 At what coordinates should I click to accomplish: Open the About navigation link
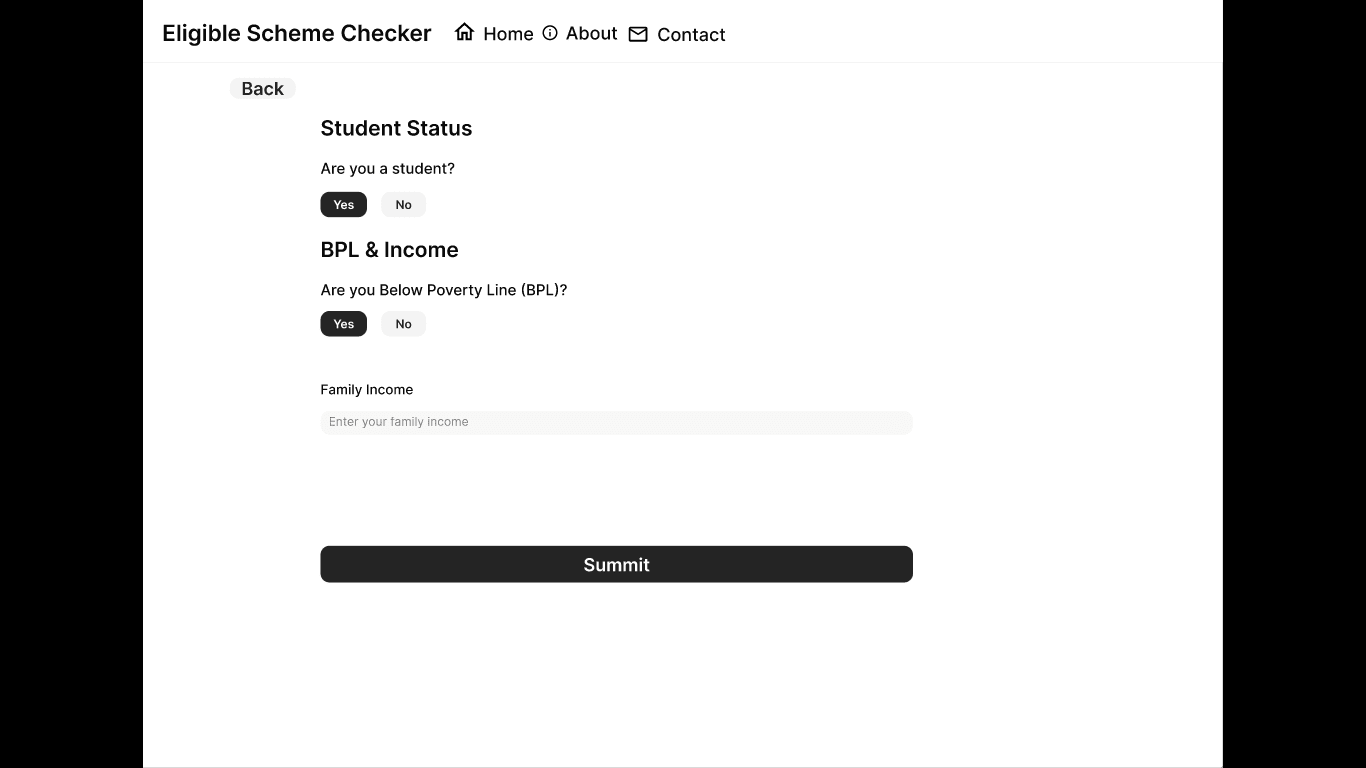591,33
